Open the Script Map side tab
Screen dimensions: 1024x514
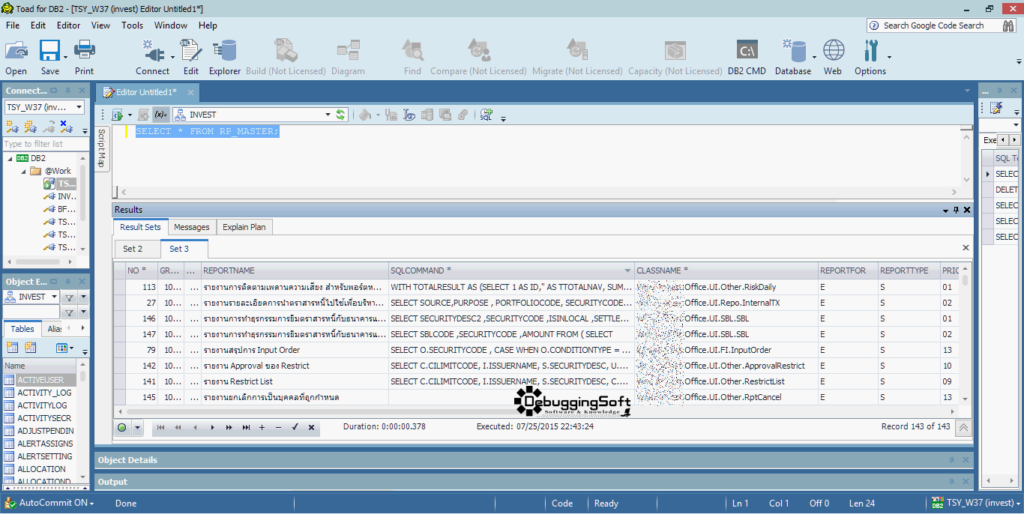point(102,147)
